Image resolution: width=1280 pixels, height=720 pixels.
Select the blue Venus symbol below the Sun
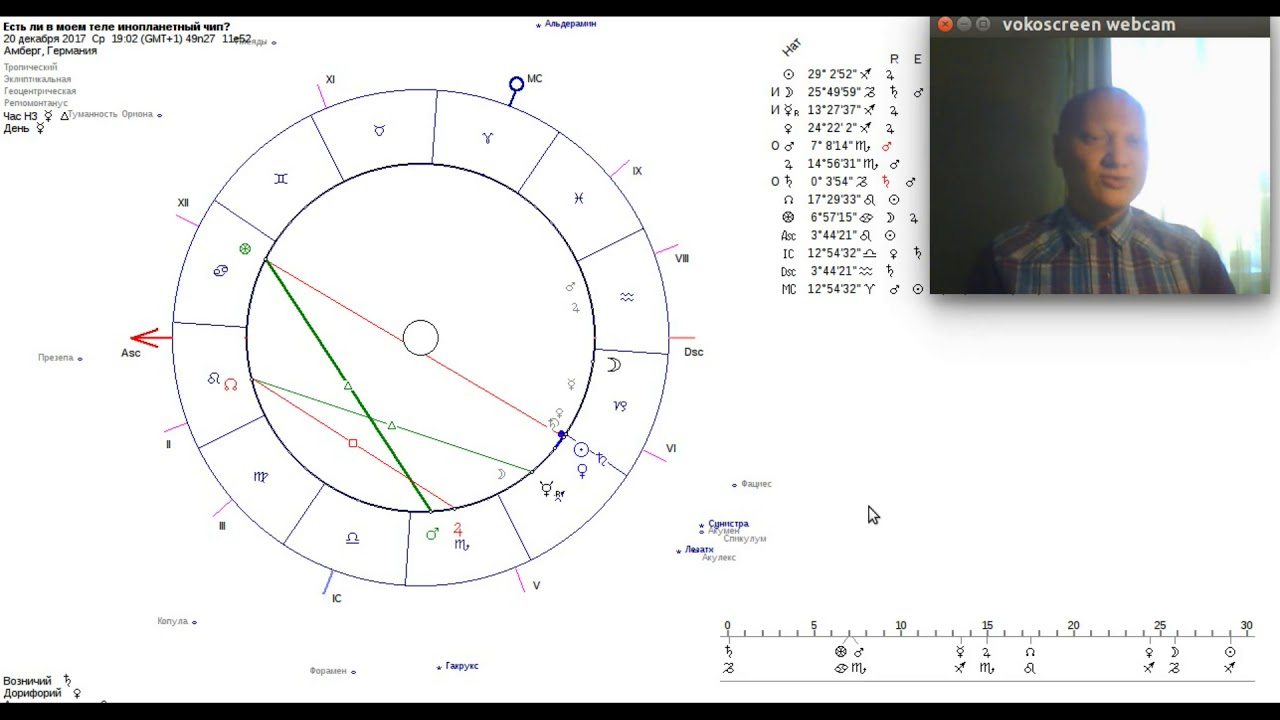(x=583, y=470)
